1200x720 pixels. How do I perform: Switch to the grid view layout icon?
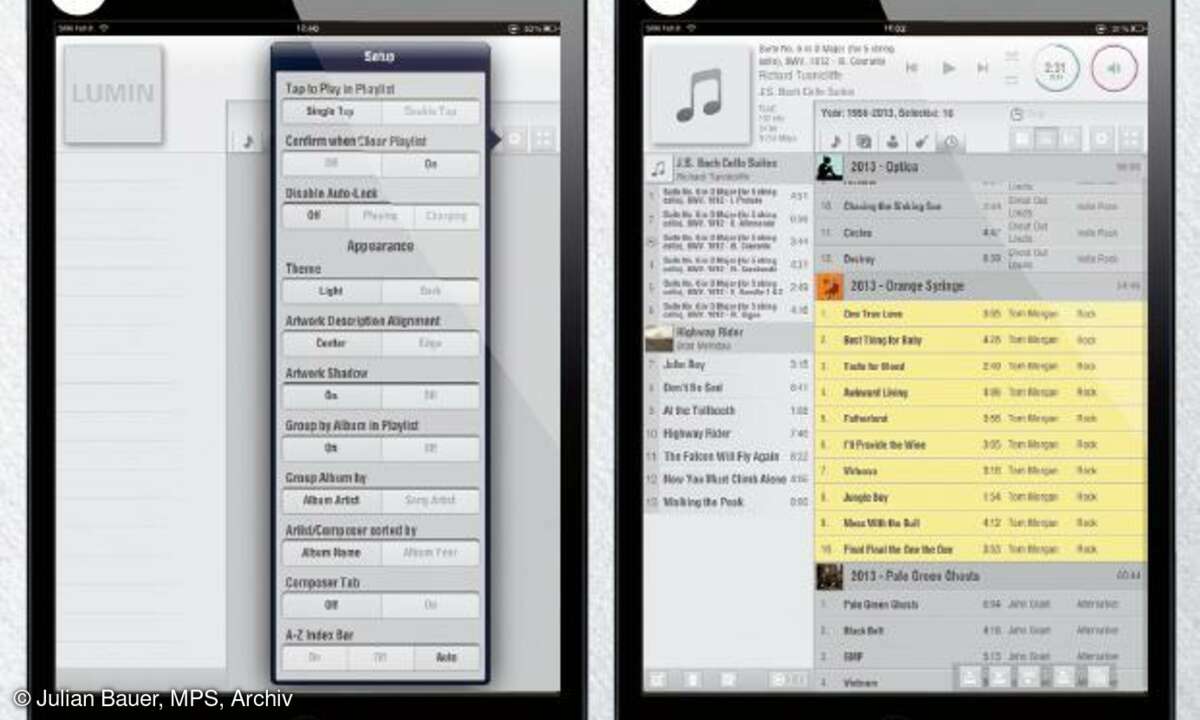click(1022, 139)
